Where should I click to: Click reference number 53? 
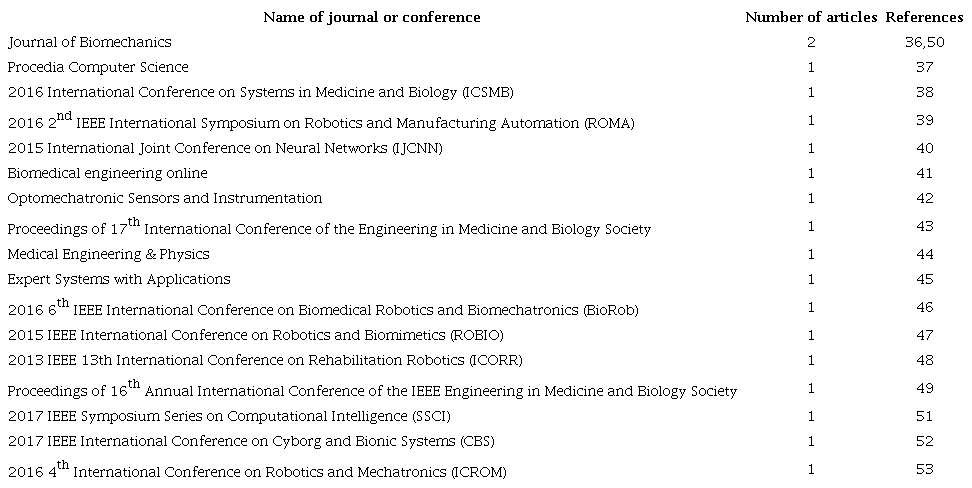click(924, 469)
